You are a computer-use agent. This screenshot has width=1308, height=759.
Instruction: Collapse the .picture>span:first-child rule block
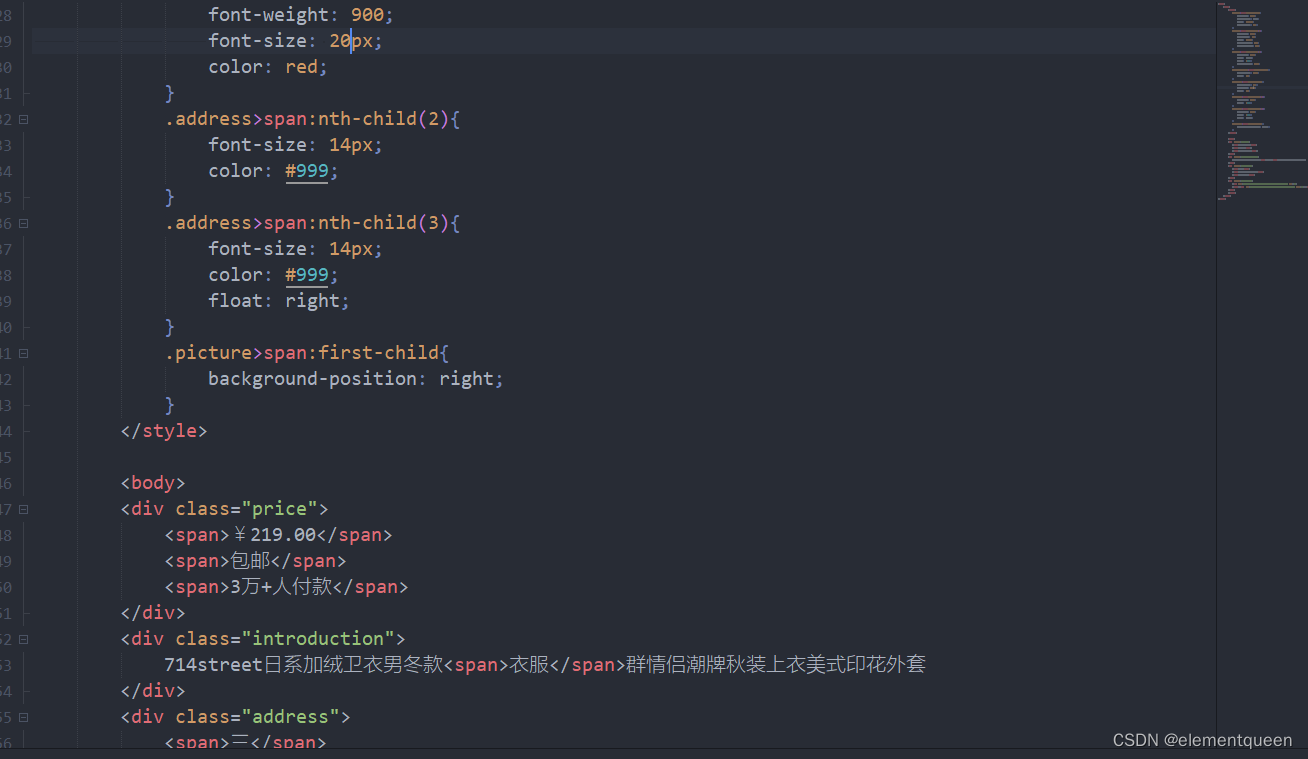click(23, 352)
